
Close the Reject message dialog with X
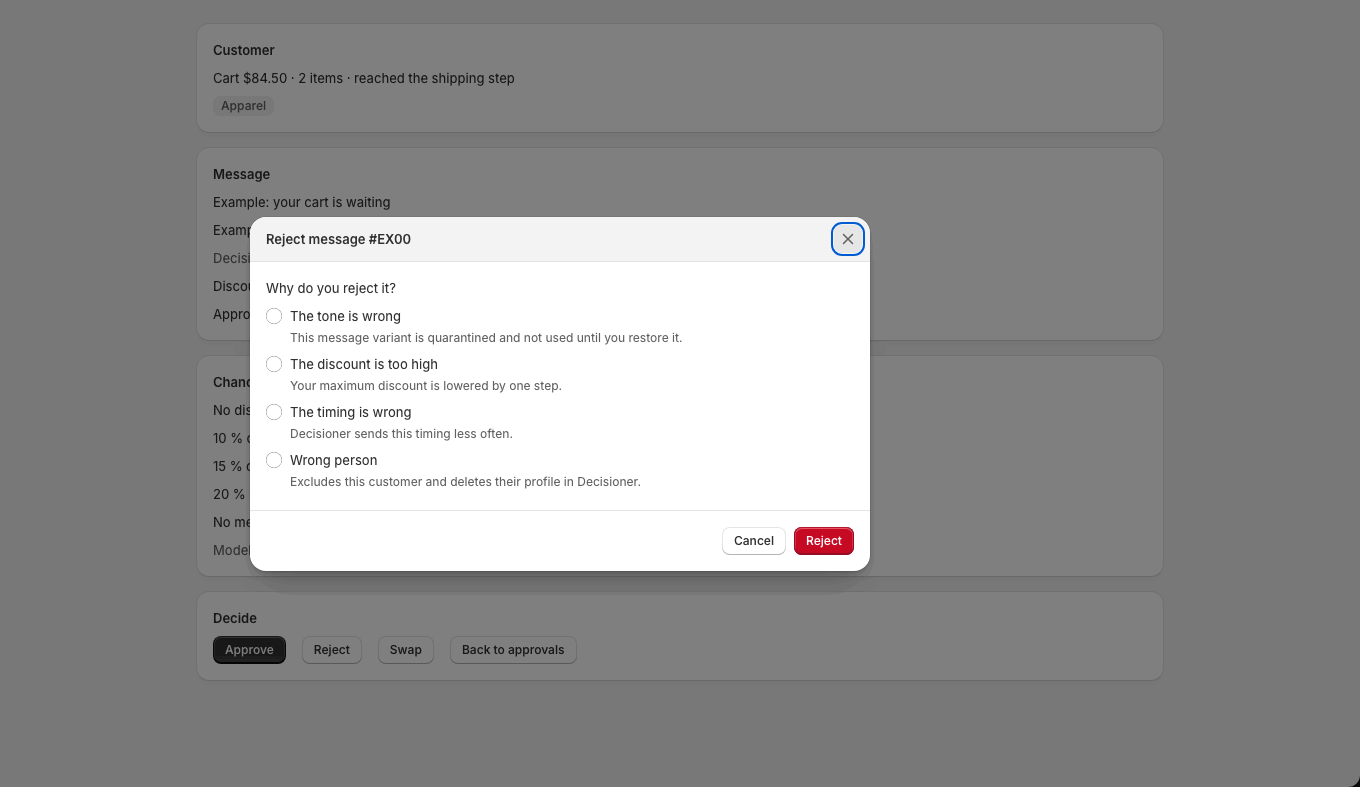tap(848, 239)
